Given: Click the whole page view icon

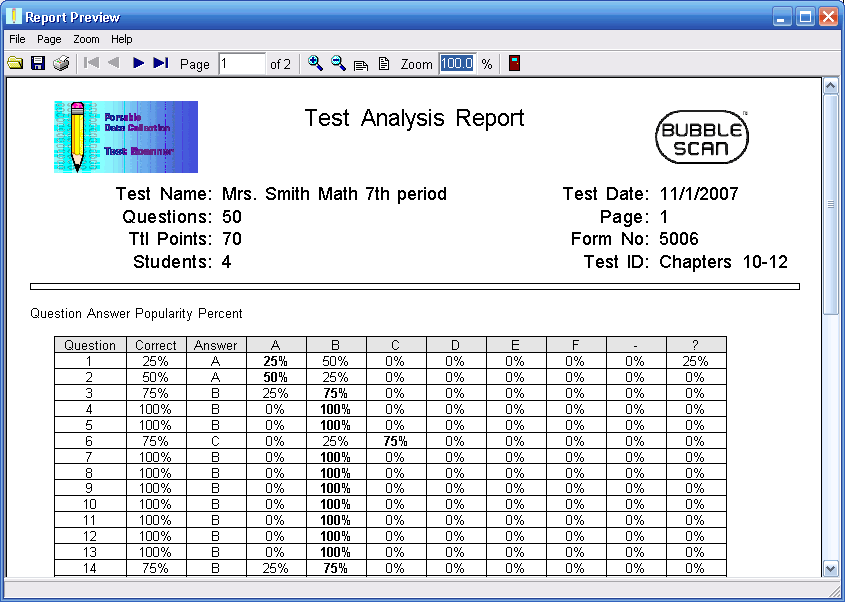Looking at the screenshot, I should 384,64.
